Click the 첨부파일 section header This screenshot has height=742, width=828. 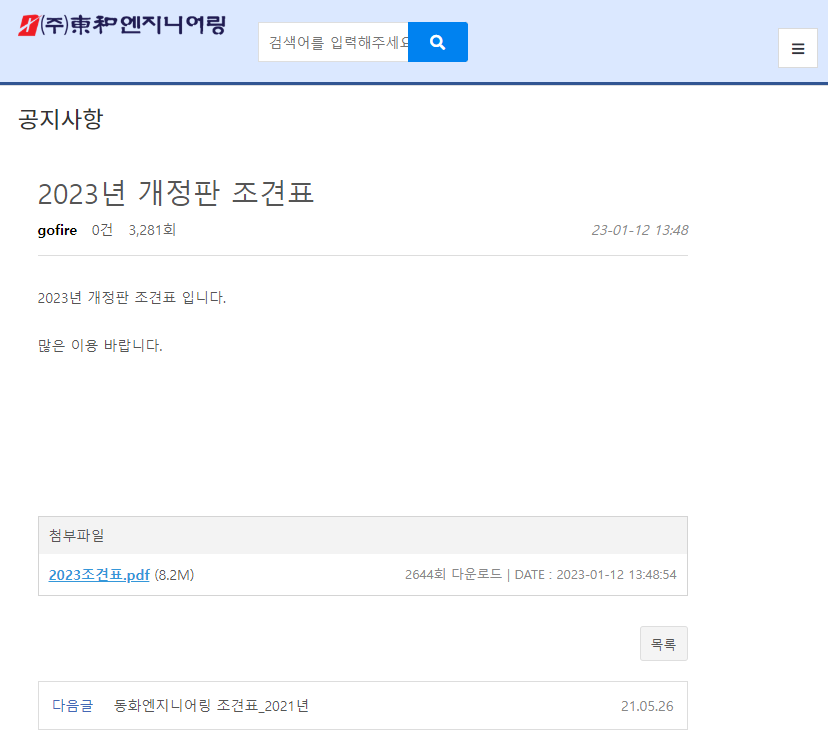[363, 536]
